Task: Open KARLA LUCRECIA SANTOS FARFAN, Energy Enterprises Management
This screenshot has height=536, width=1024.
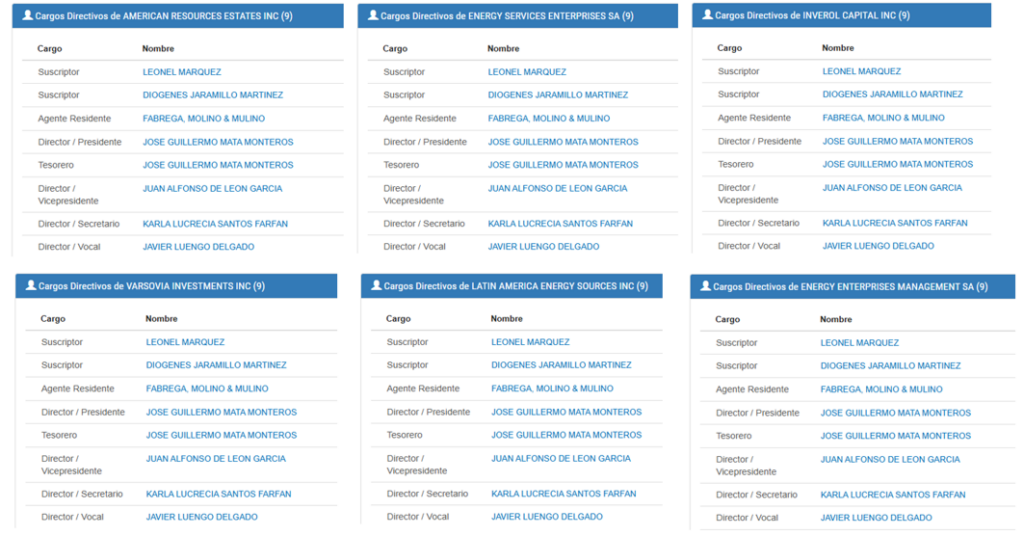Action: (893, 494)
